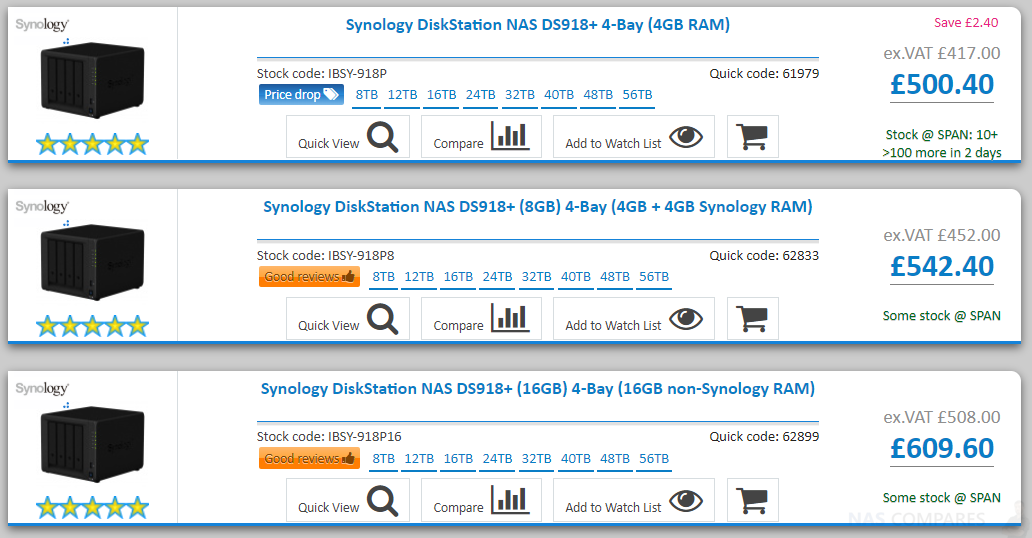Select 12TB option for stock code IBSY-918P8
The width and height of the screenshot is (1032, 538).
pos(419,277)
